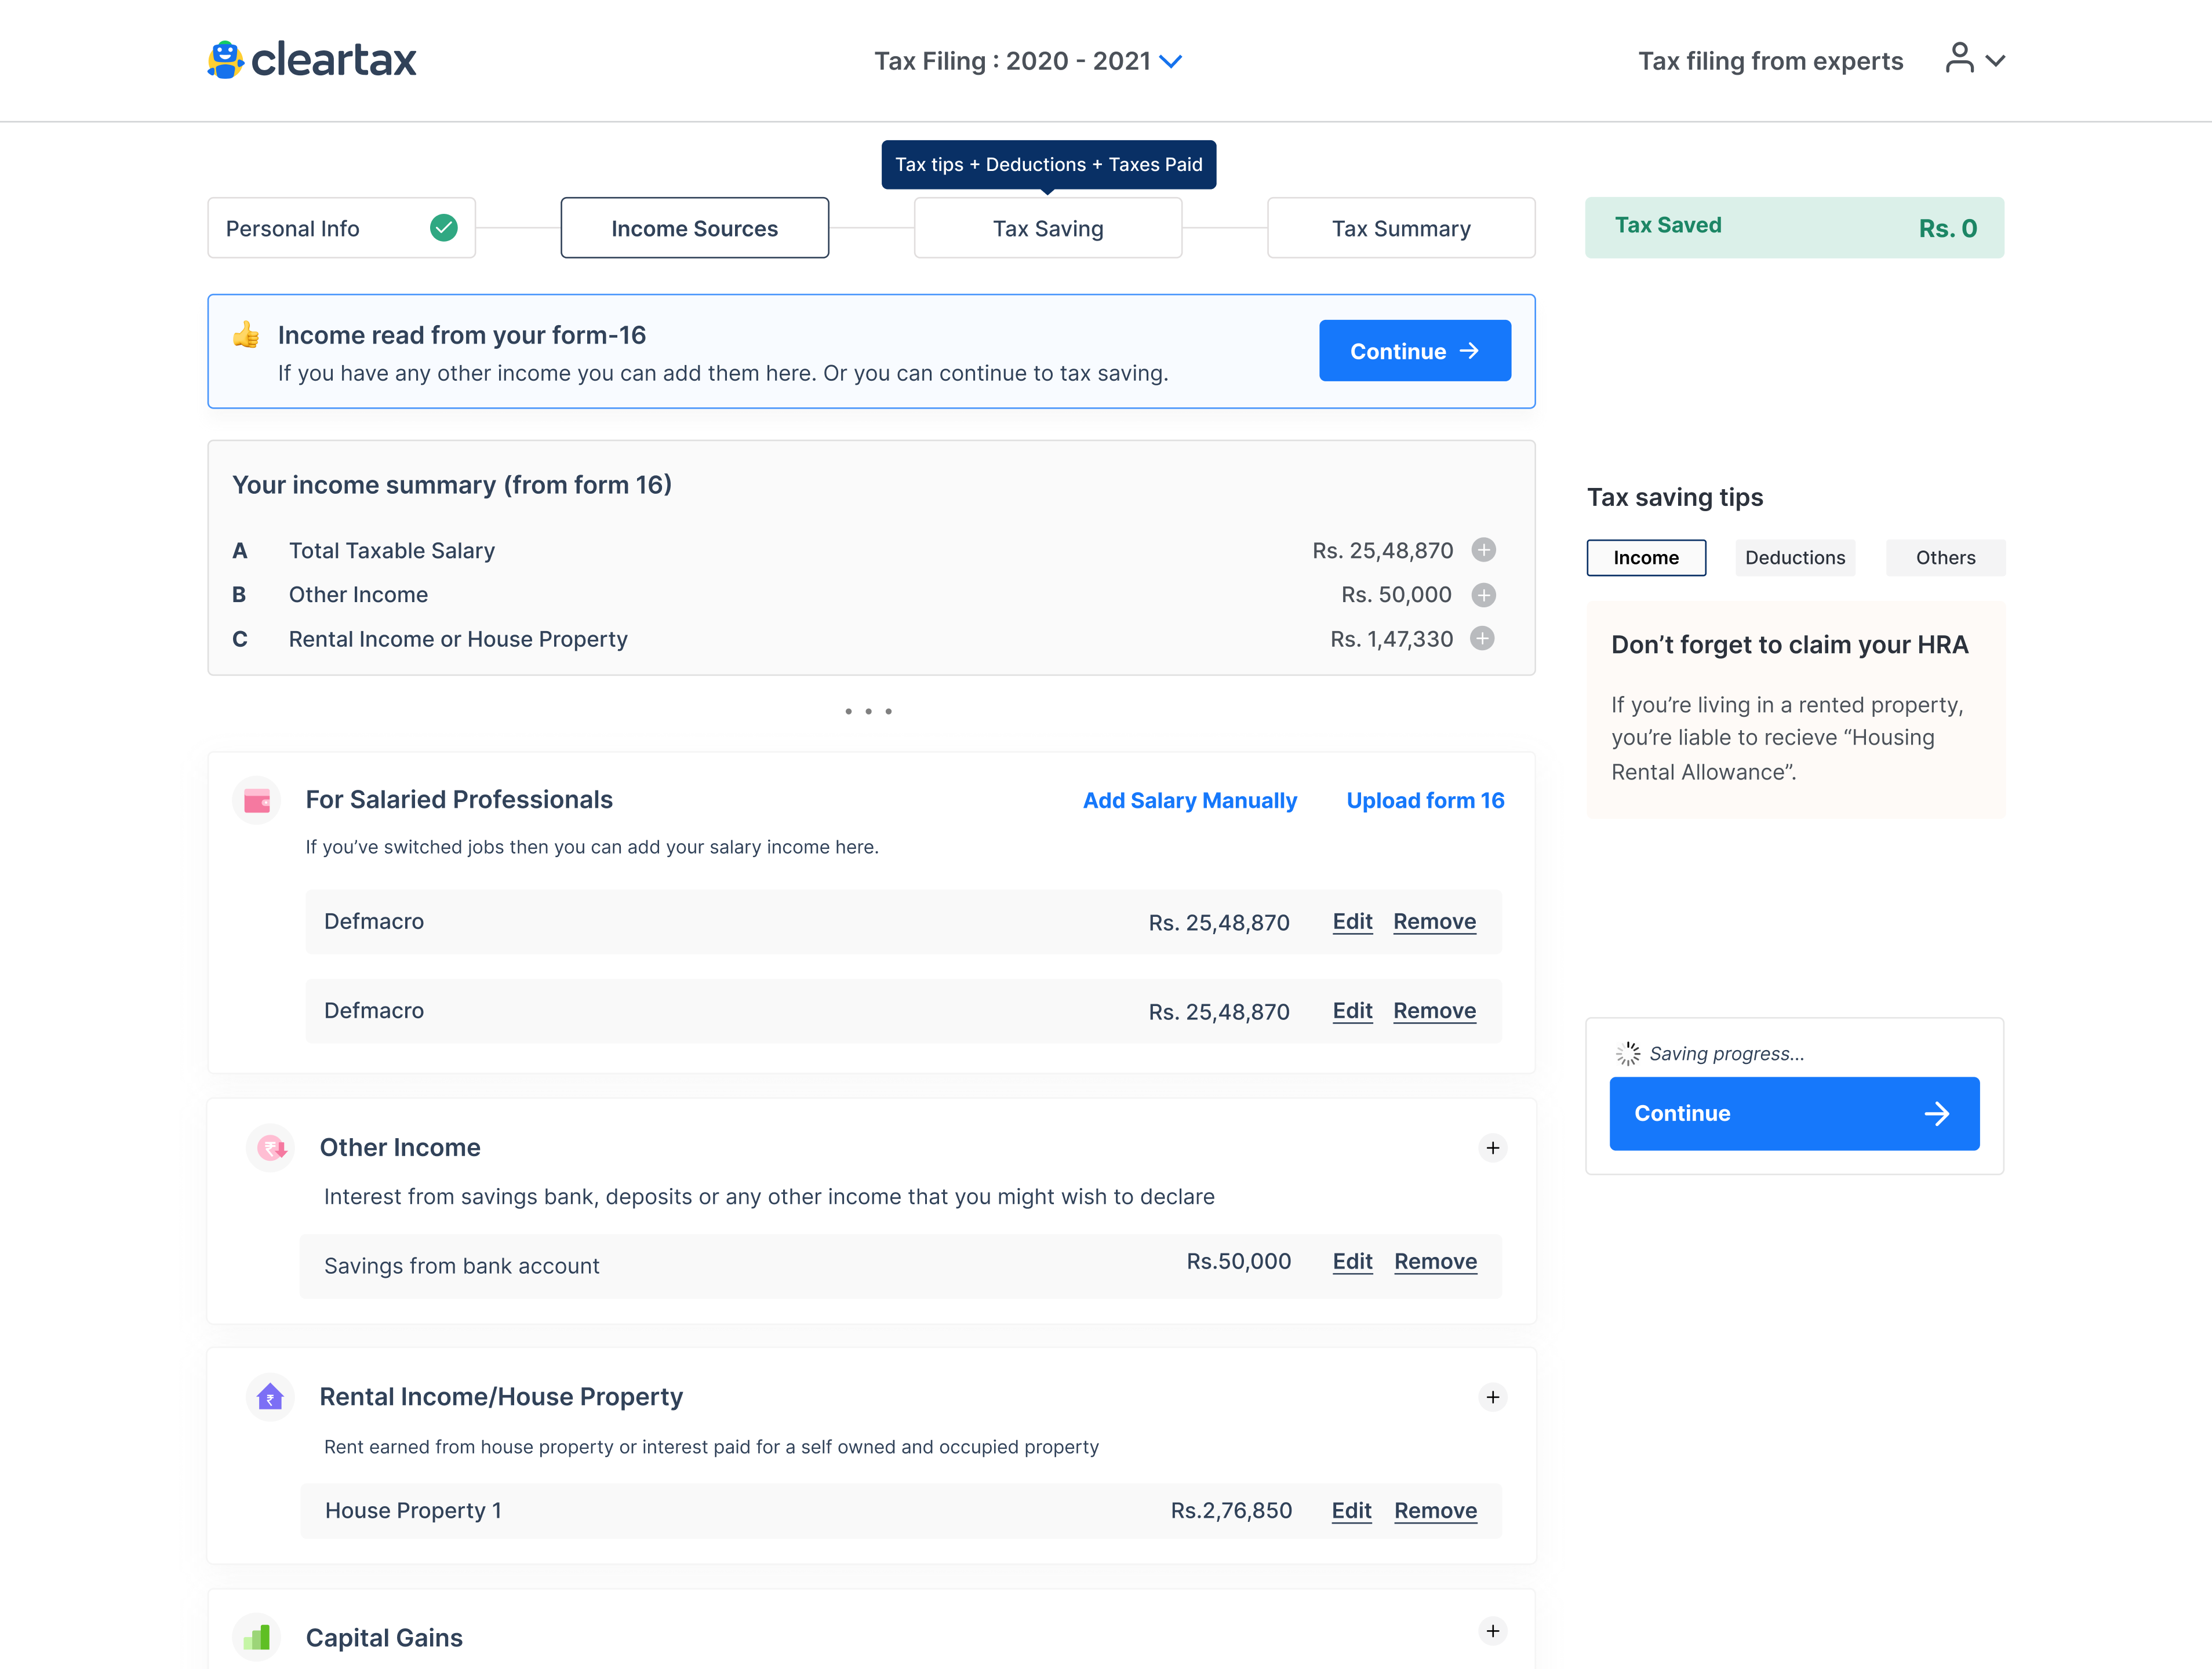This screenshot has width=2212, height=1669.
Task: Go to the Tax Saving step
Action: pyautogui.click(x=1047, y=229)
